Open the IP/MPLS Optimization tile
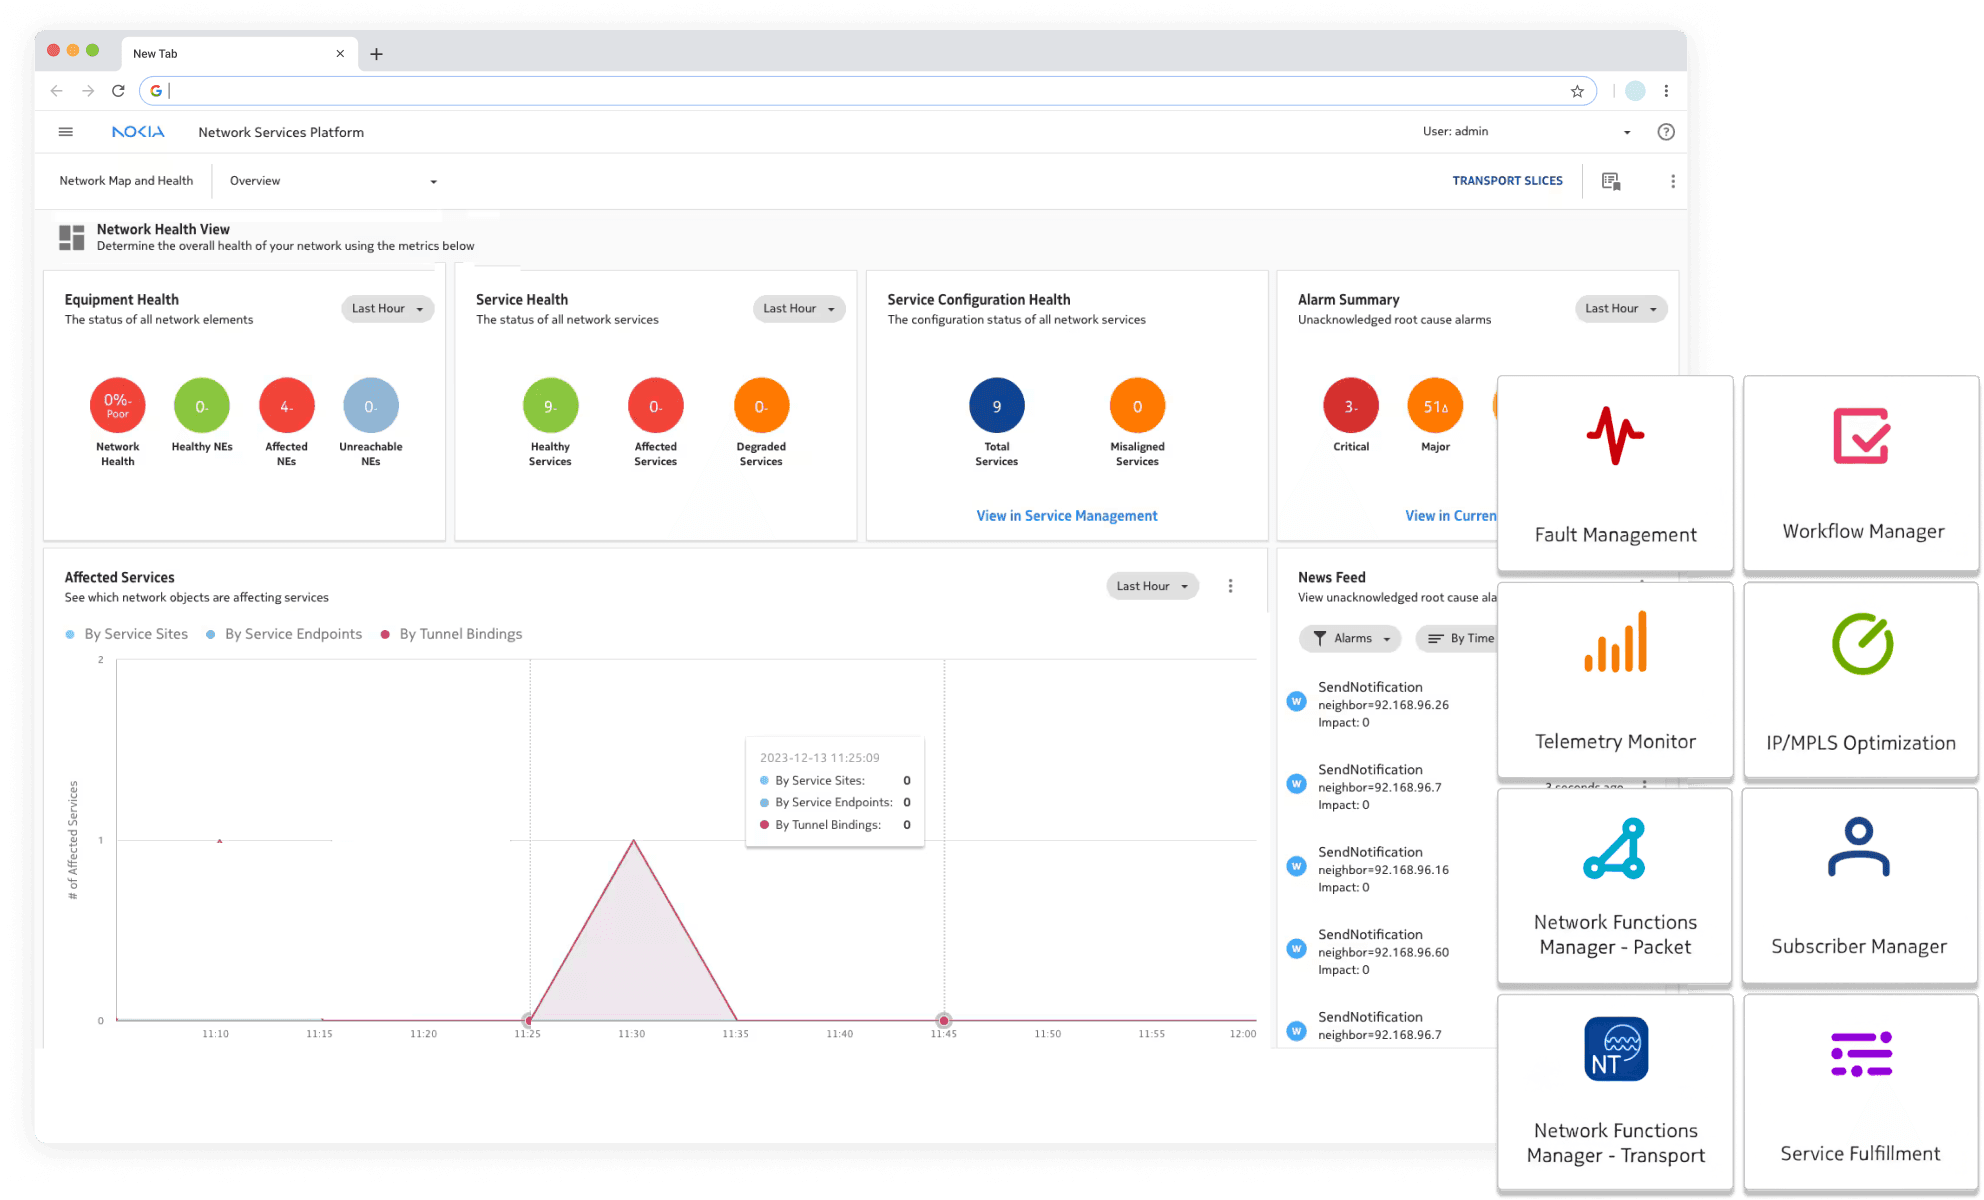Image resolution: width=1984 pixels, height=1200 pixels. tap(1861, 680)
